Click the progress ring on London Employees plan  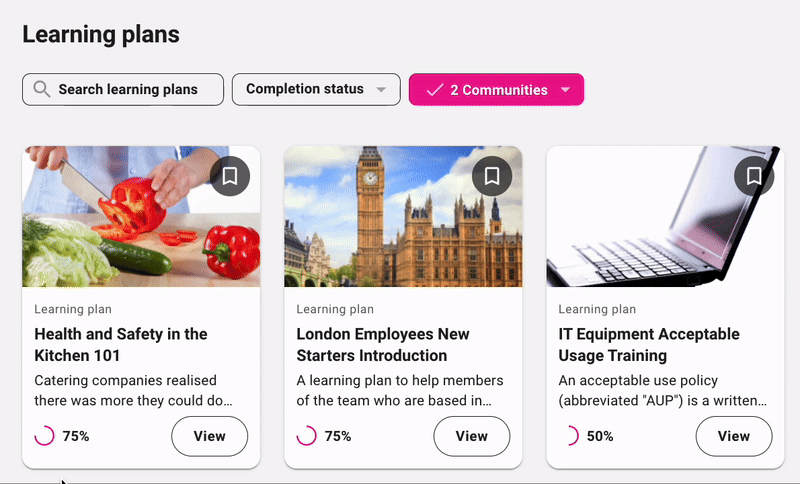click(x=307, y=436)
